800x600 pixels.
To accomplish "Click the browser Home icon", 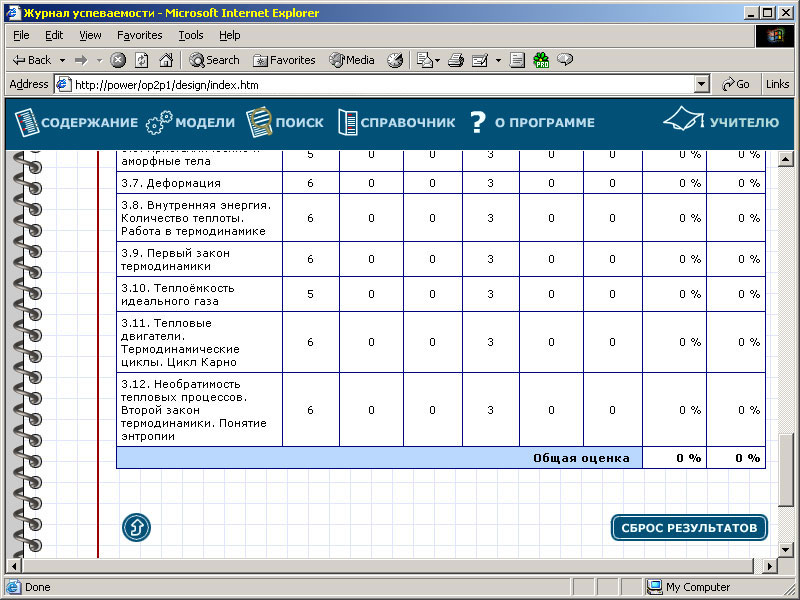I will [166, 60].
